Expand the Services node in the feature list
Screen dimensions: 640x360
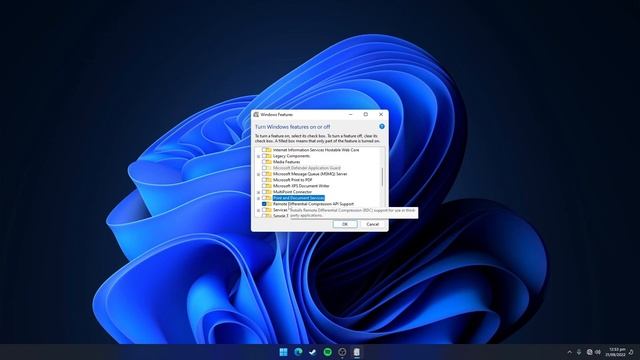tap(258, 210)
